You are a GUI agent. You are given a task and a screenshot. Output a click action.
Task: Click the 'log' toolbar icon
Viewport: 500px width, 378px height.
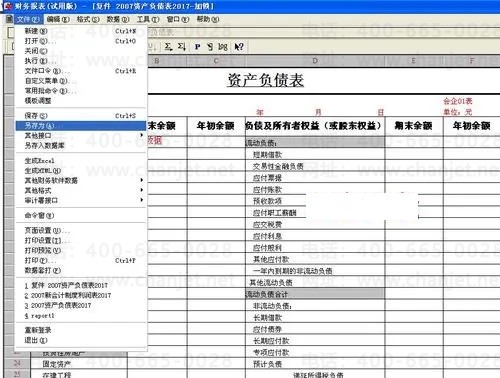[x=223, y=47]
